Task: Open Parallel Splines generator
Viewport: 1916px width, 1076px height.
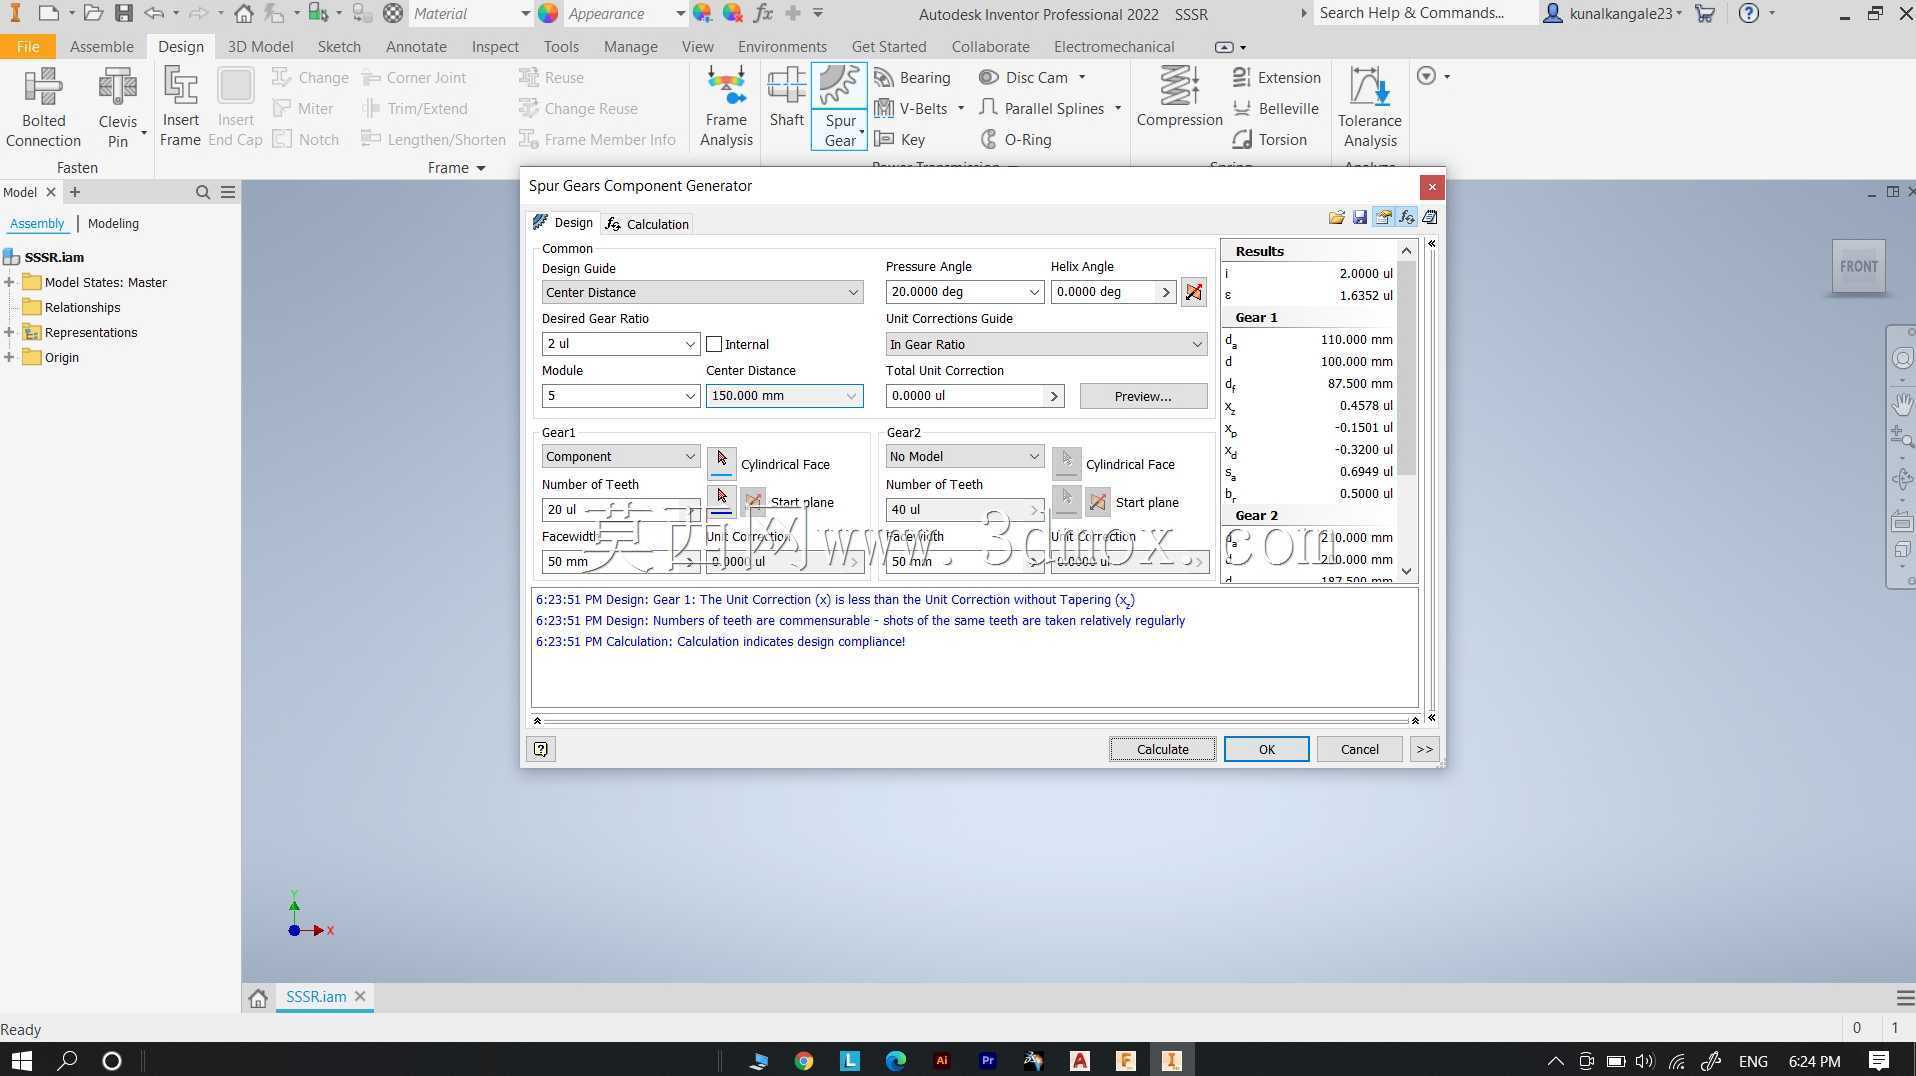Action: (x=1041, y=109)
